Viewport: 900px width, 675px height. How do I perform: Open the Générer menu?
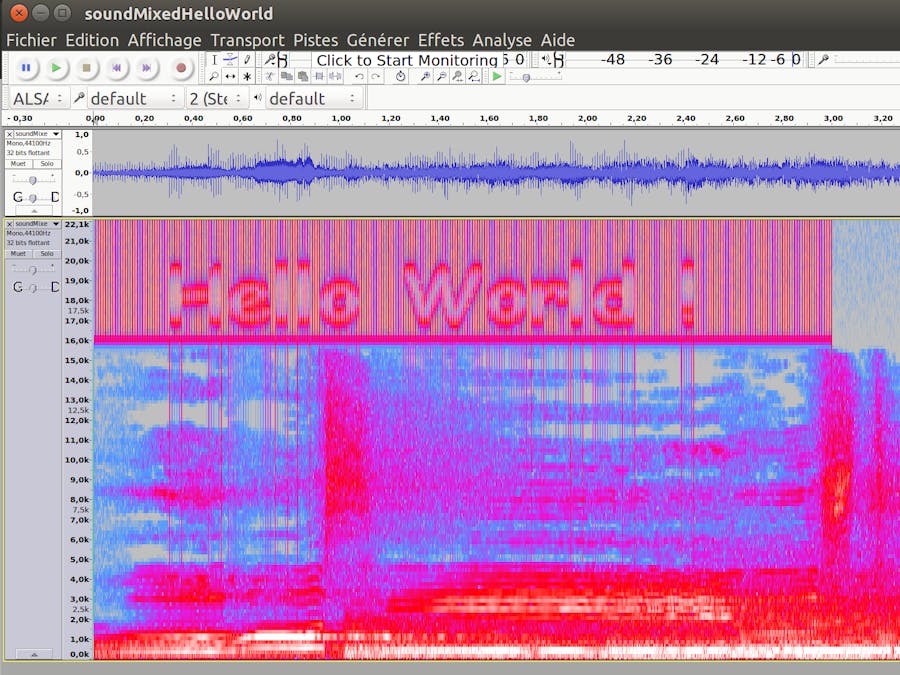(x=378, y=40)
